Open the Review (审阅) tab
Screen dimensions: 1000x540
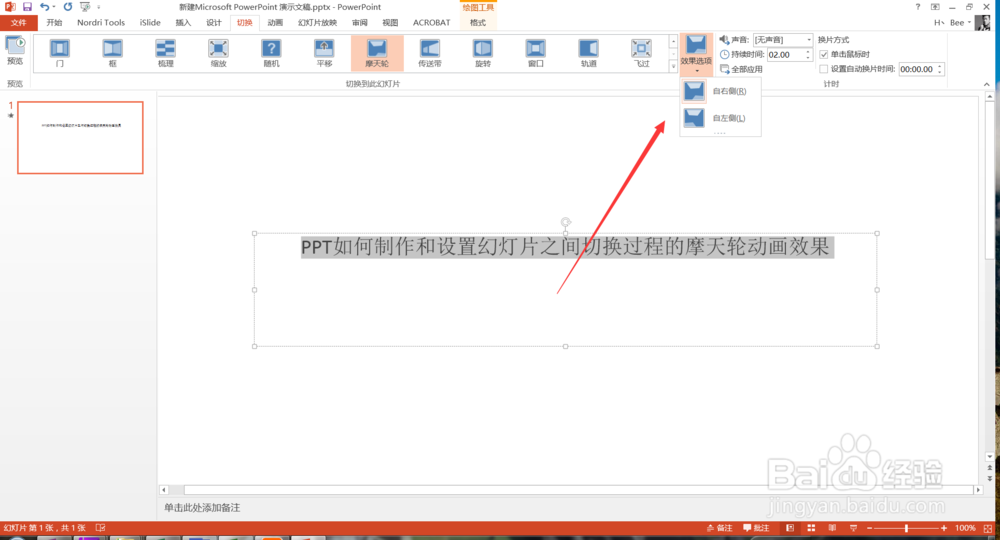tap(360, 22)
